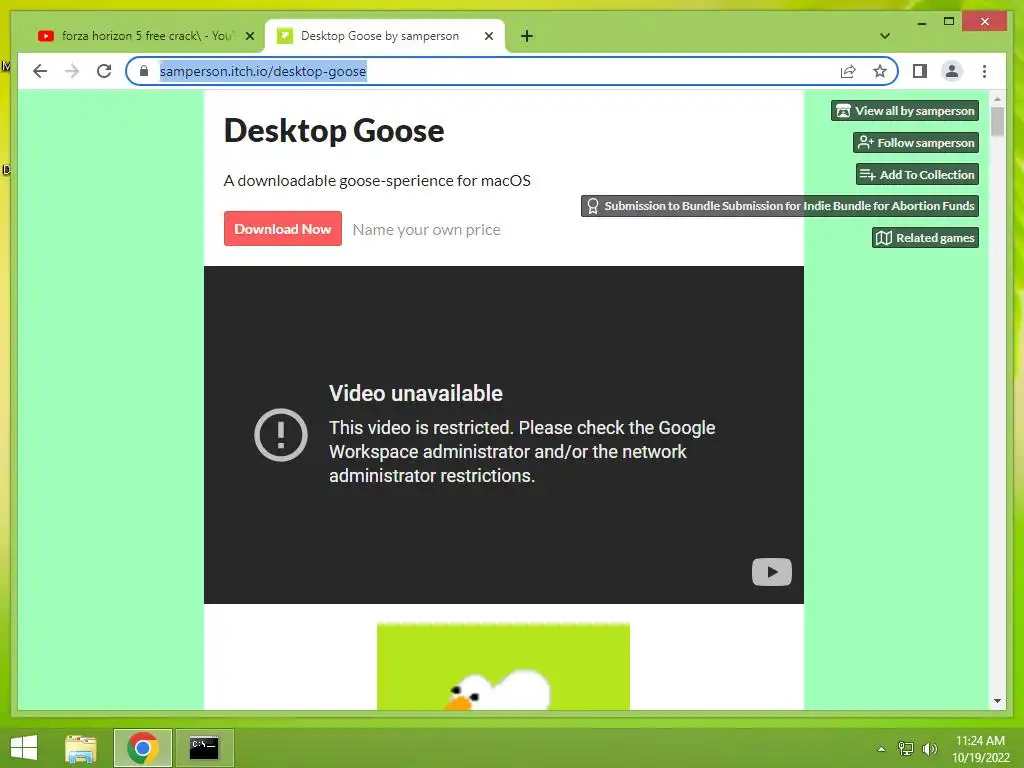The width and height of the screenshot is (1024, 768).
Task: Click View all by samperson
Action: (904, 110)
